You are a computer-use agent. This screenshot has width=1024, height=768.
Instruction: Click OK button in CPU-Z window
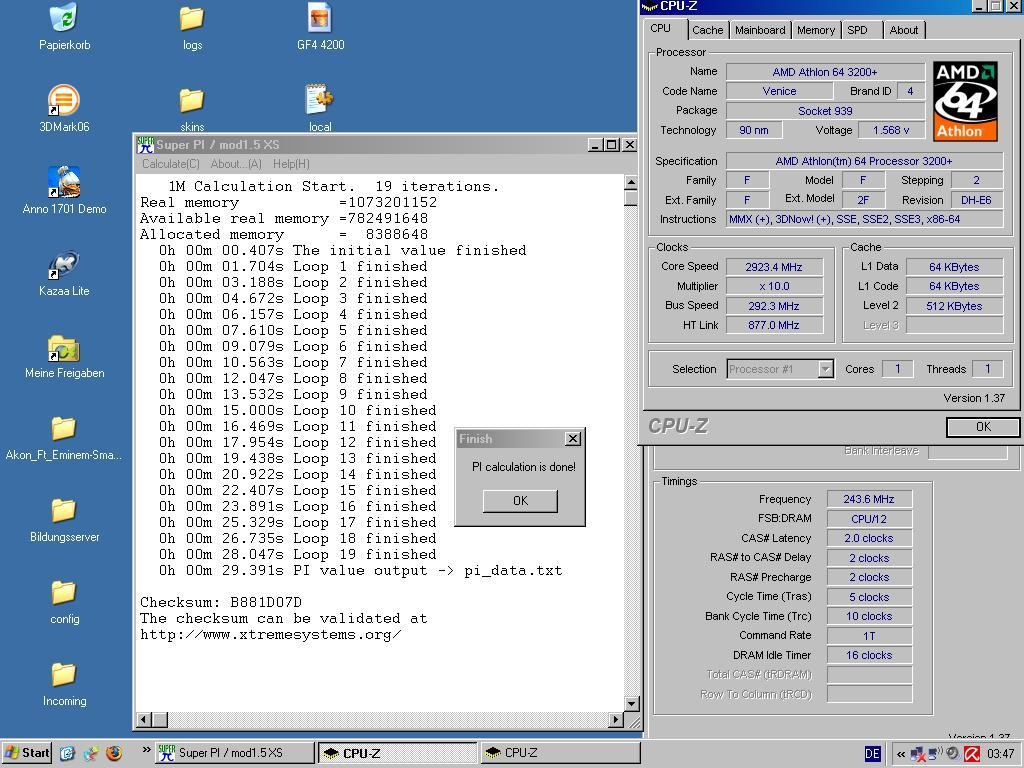click(983, 426)
